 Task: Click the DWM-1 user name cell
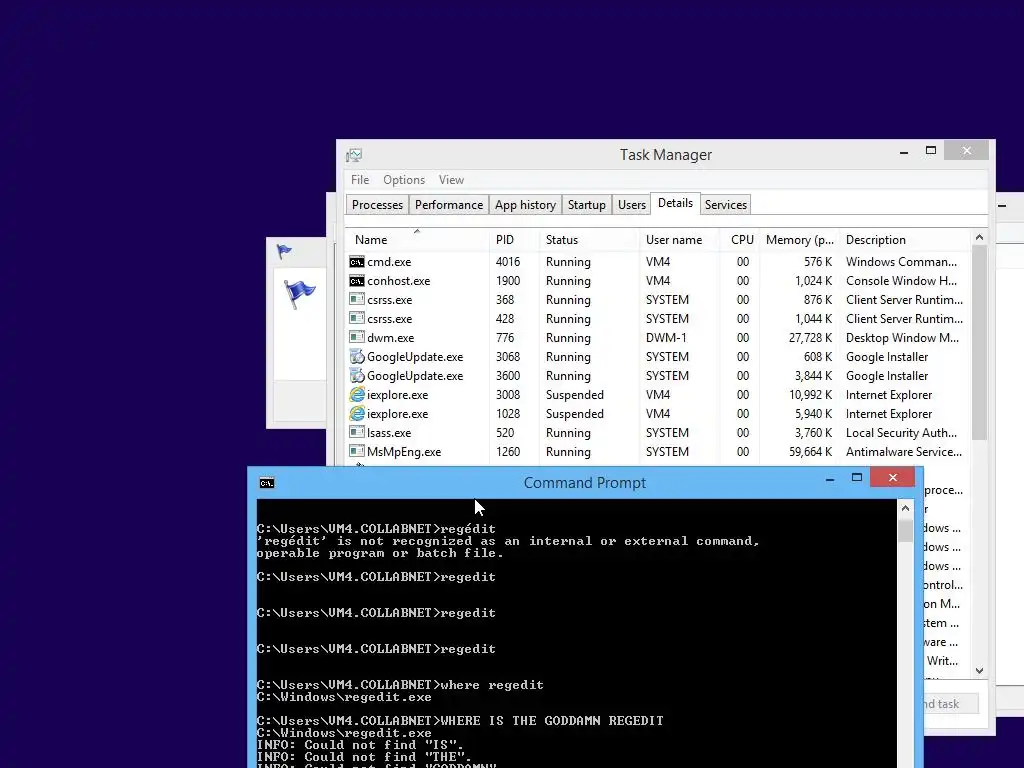tap(666, 338)
